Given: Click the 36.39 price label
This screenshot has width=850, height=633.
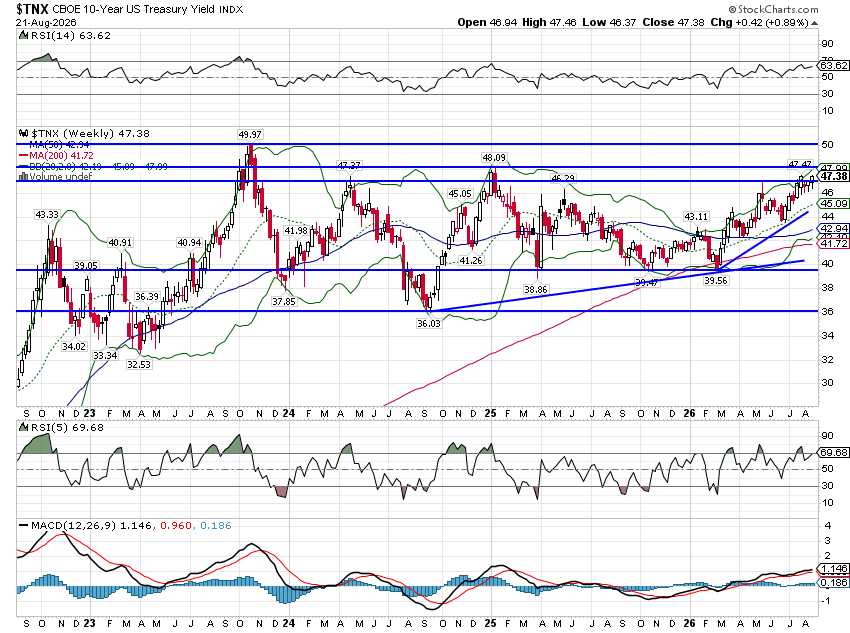Looking at the screenshot, I should click(x=147, y=297).
